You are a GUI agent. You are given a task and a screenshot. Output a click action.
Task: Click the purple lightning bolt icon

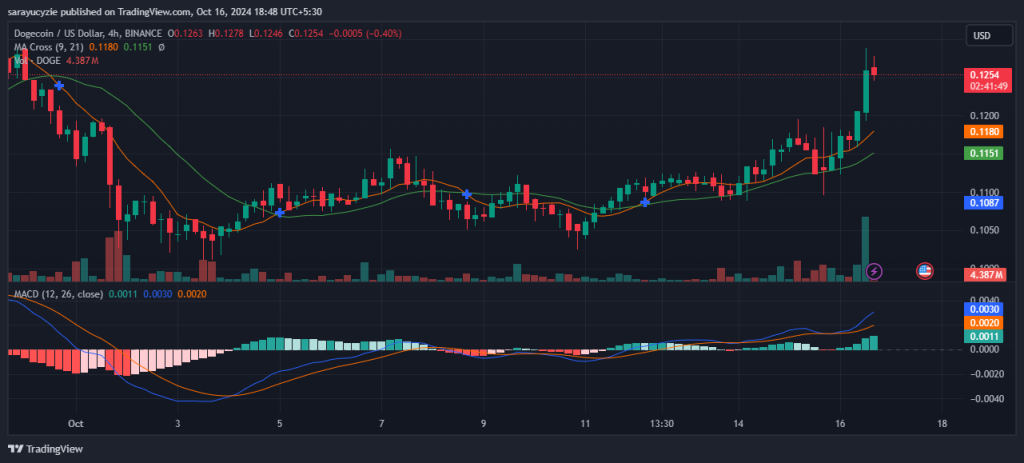tap(875, 270)
